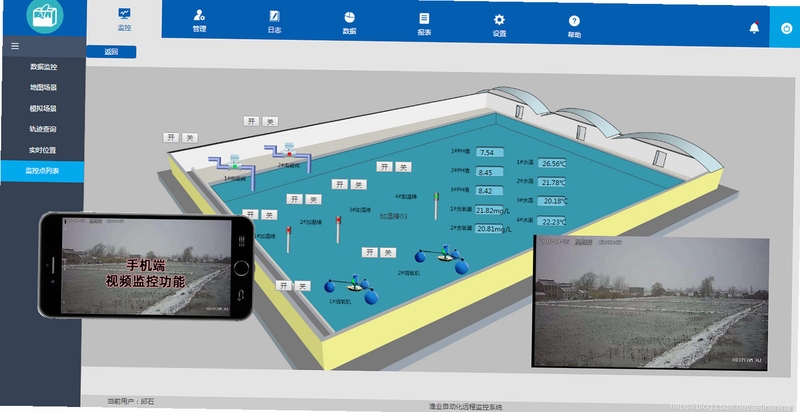
Task: Turn on 1# solenoid valve with 开
Action: coord(171,137)
